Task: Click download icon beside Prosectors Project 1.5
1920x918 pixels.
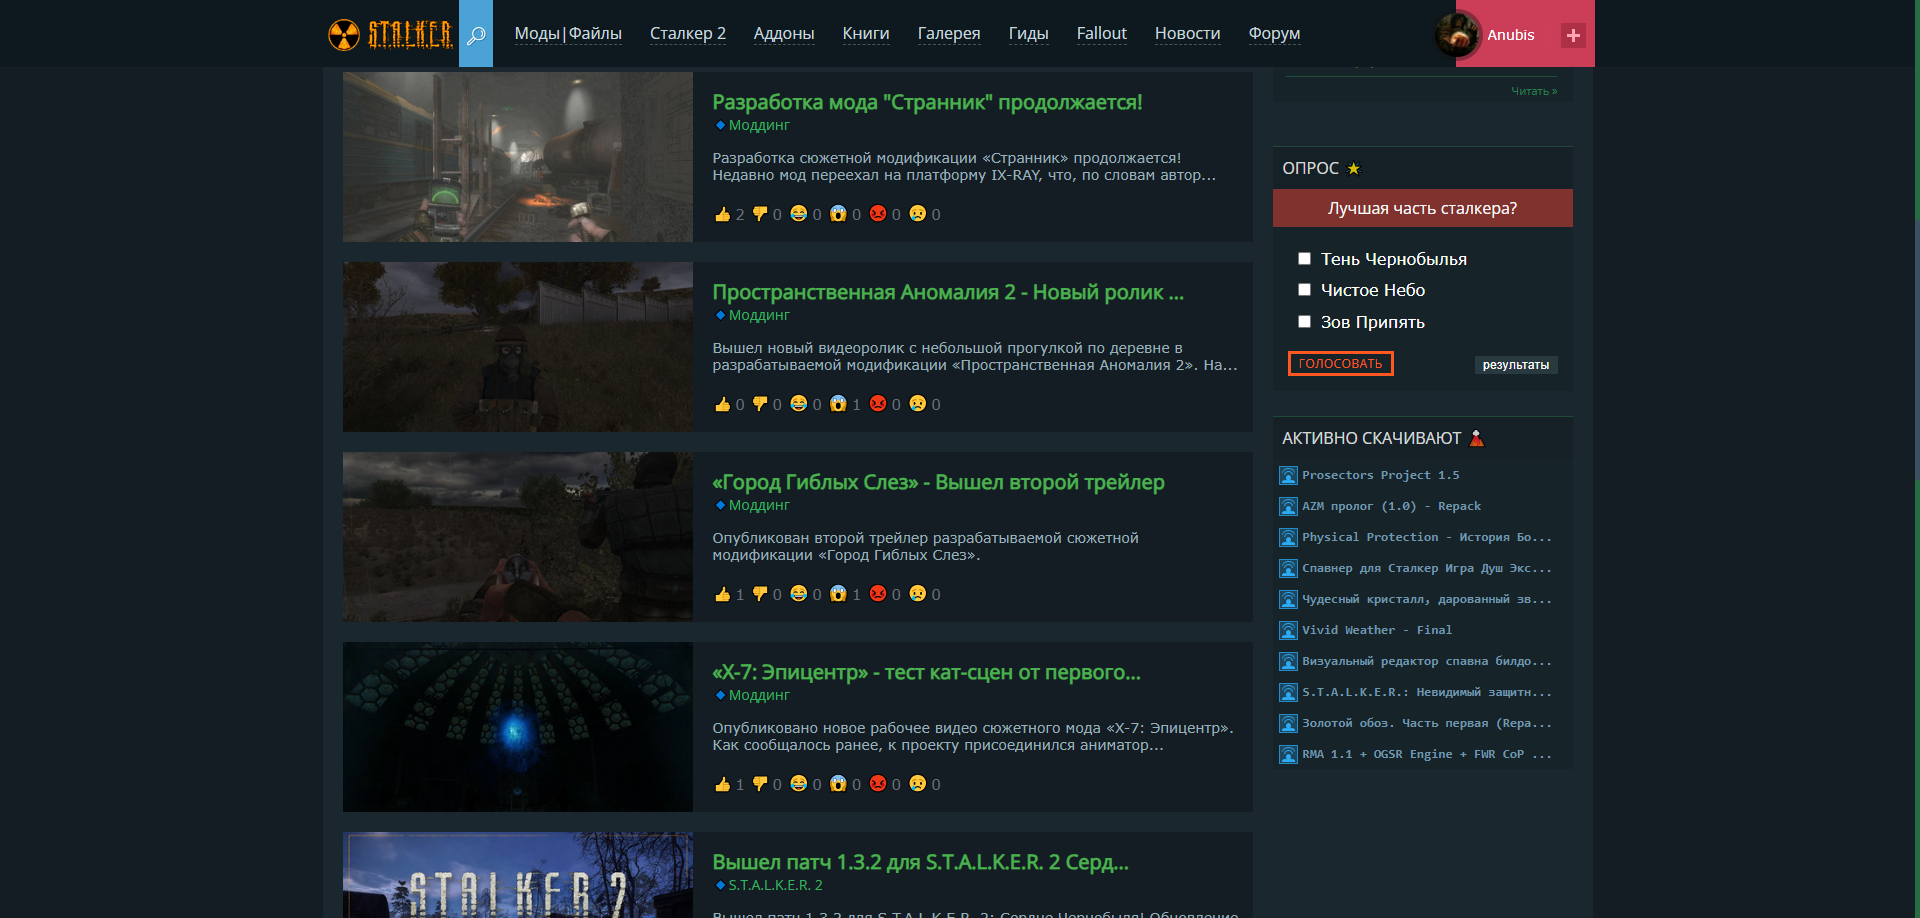Action: pyautogui.click(x=1289, y=476)
